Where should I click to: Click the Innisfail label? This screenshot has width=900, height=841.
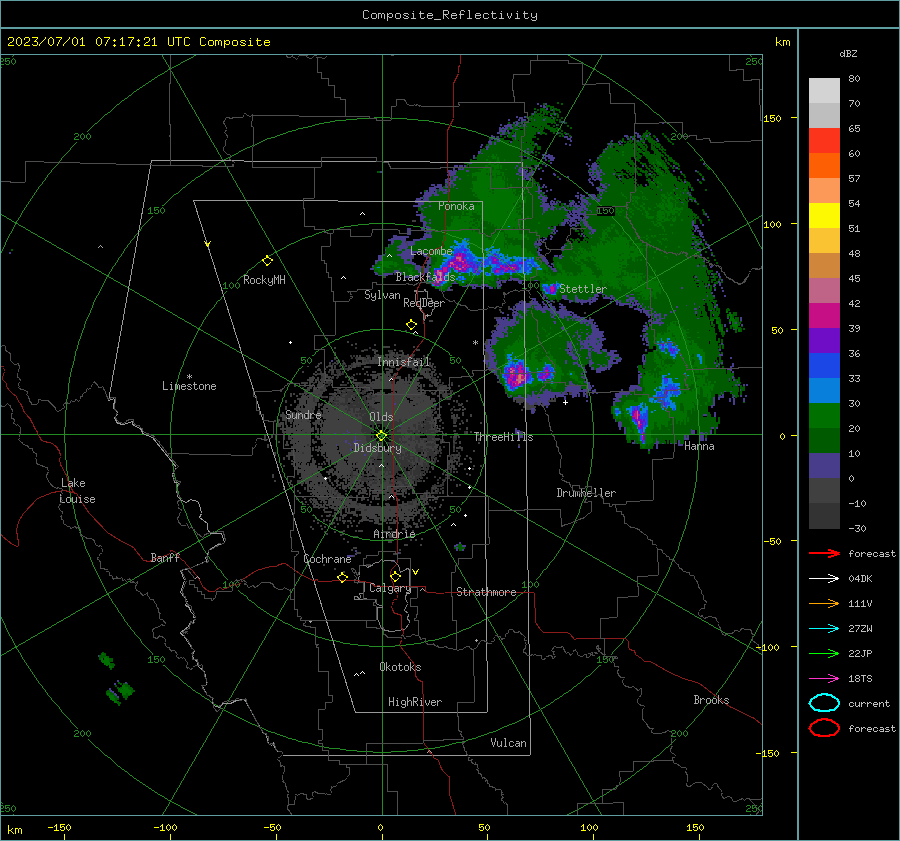pyautogui.click(x=403, y=362)
